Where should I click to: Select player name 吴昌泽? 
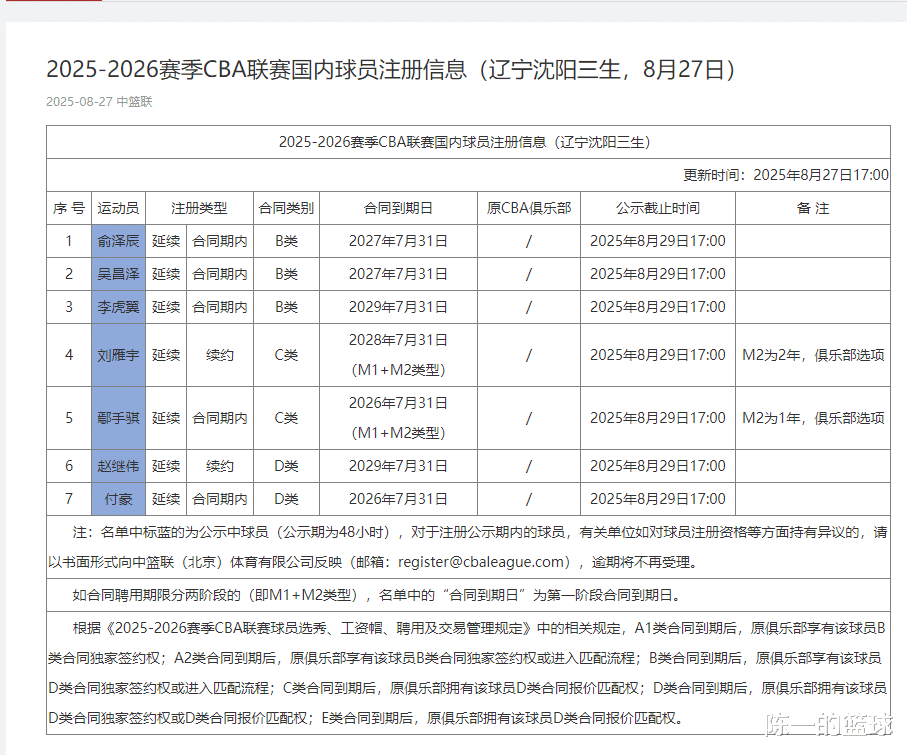point(118,274)
